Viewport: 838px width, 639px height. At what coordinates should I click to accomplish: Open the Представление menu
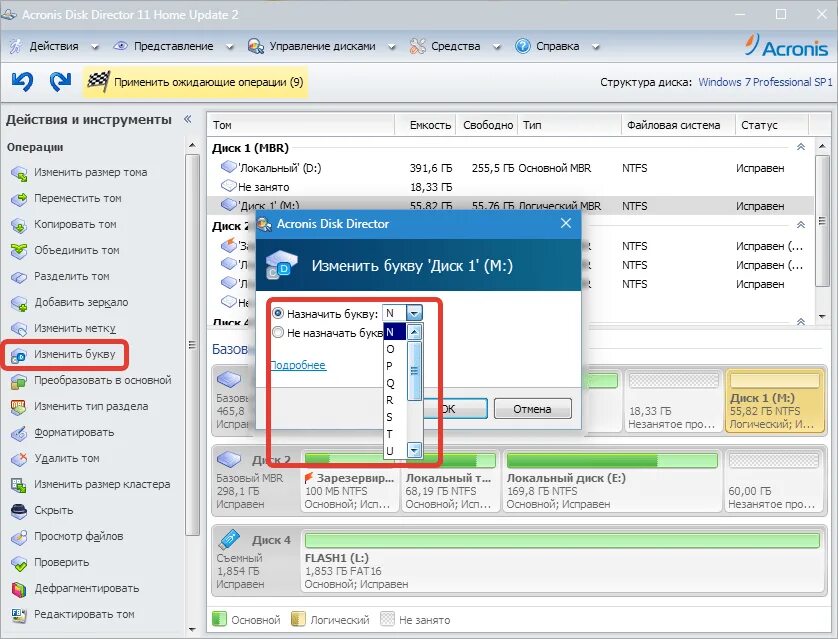pyautogui.click(x=173, y=46)
